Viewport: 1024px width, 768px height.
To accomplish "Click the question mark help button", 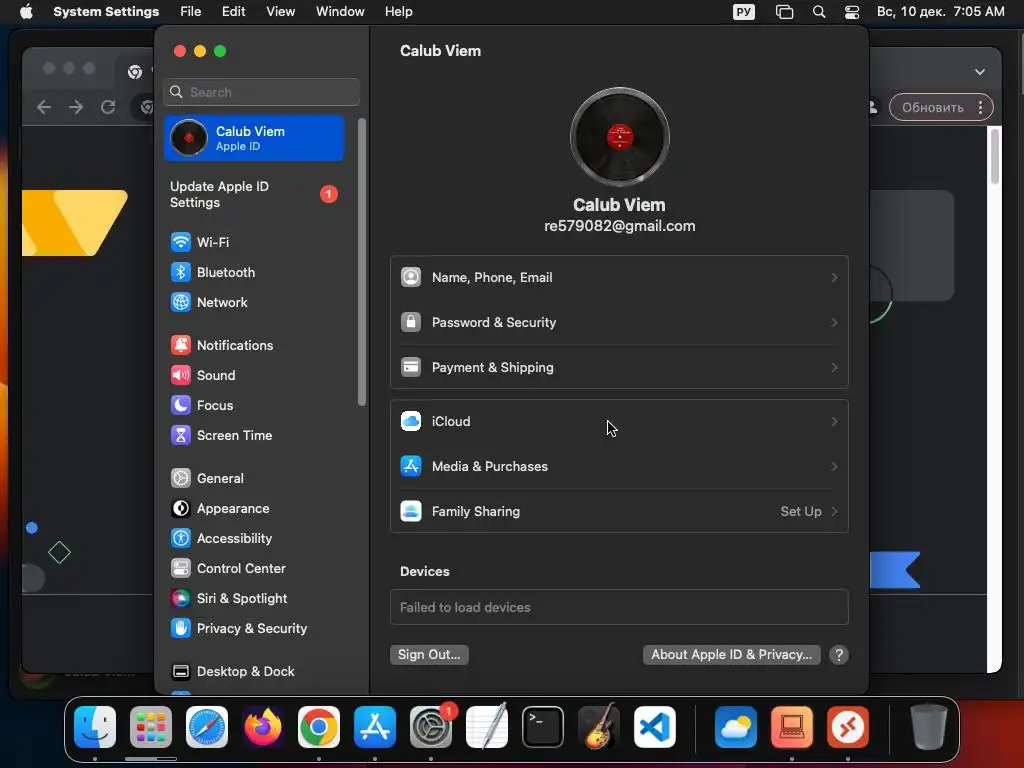I will (x=839, y=655).
